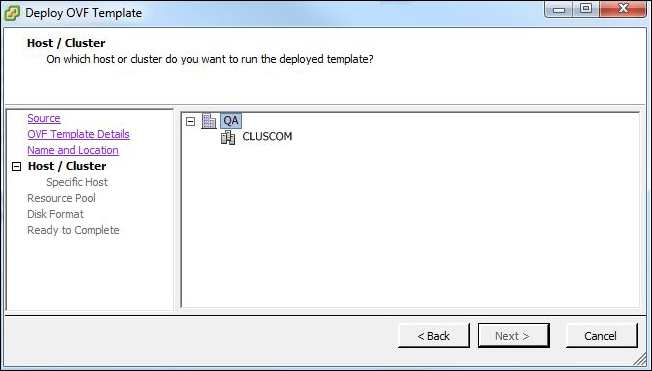The height and width of the screenshot is (371, 652).
Task: Go to OVF Template Details step
Action: (78, 134)
